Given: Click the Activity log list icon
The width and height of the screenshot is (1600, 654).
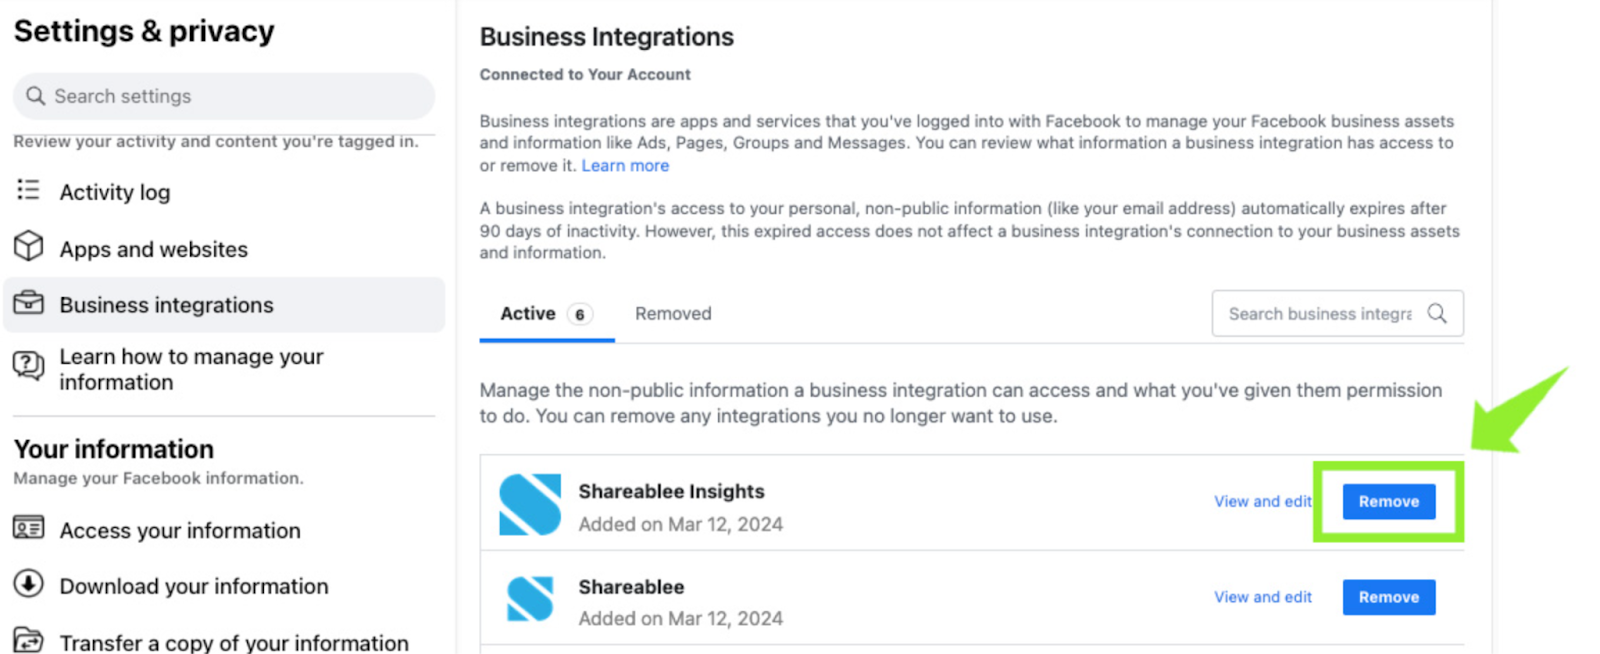Looking at the screenshot, I should pyautogui.click(x=29, y=190).
